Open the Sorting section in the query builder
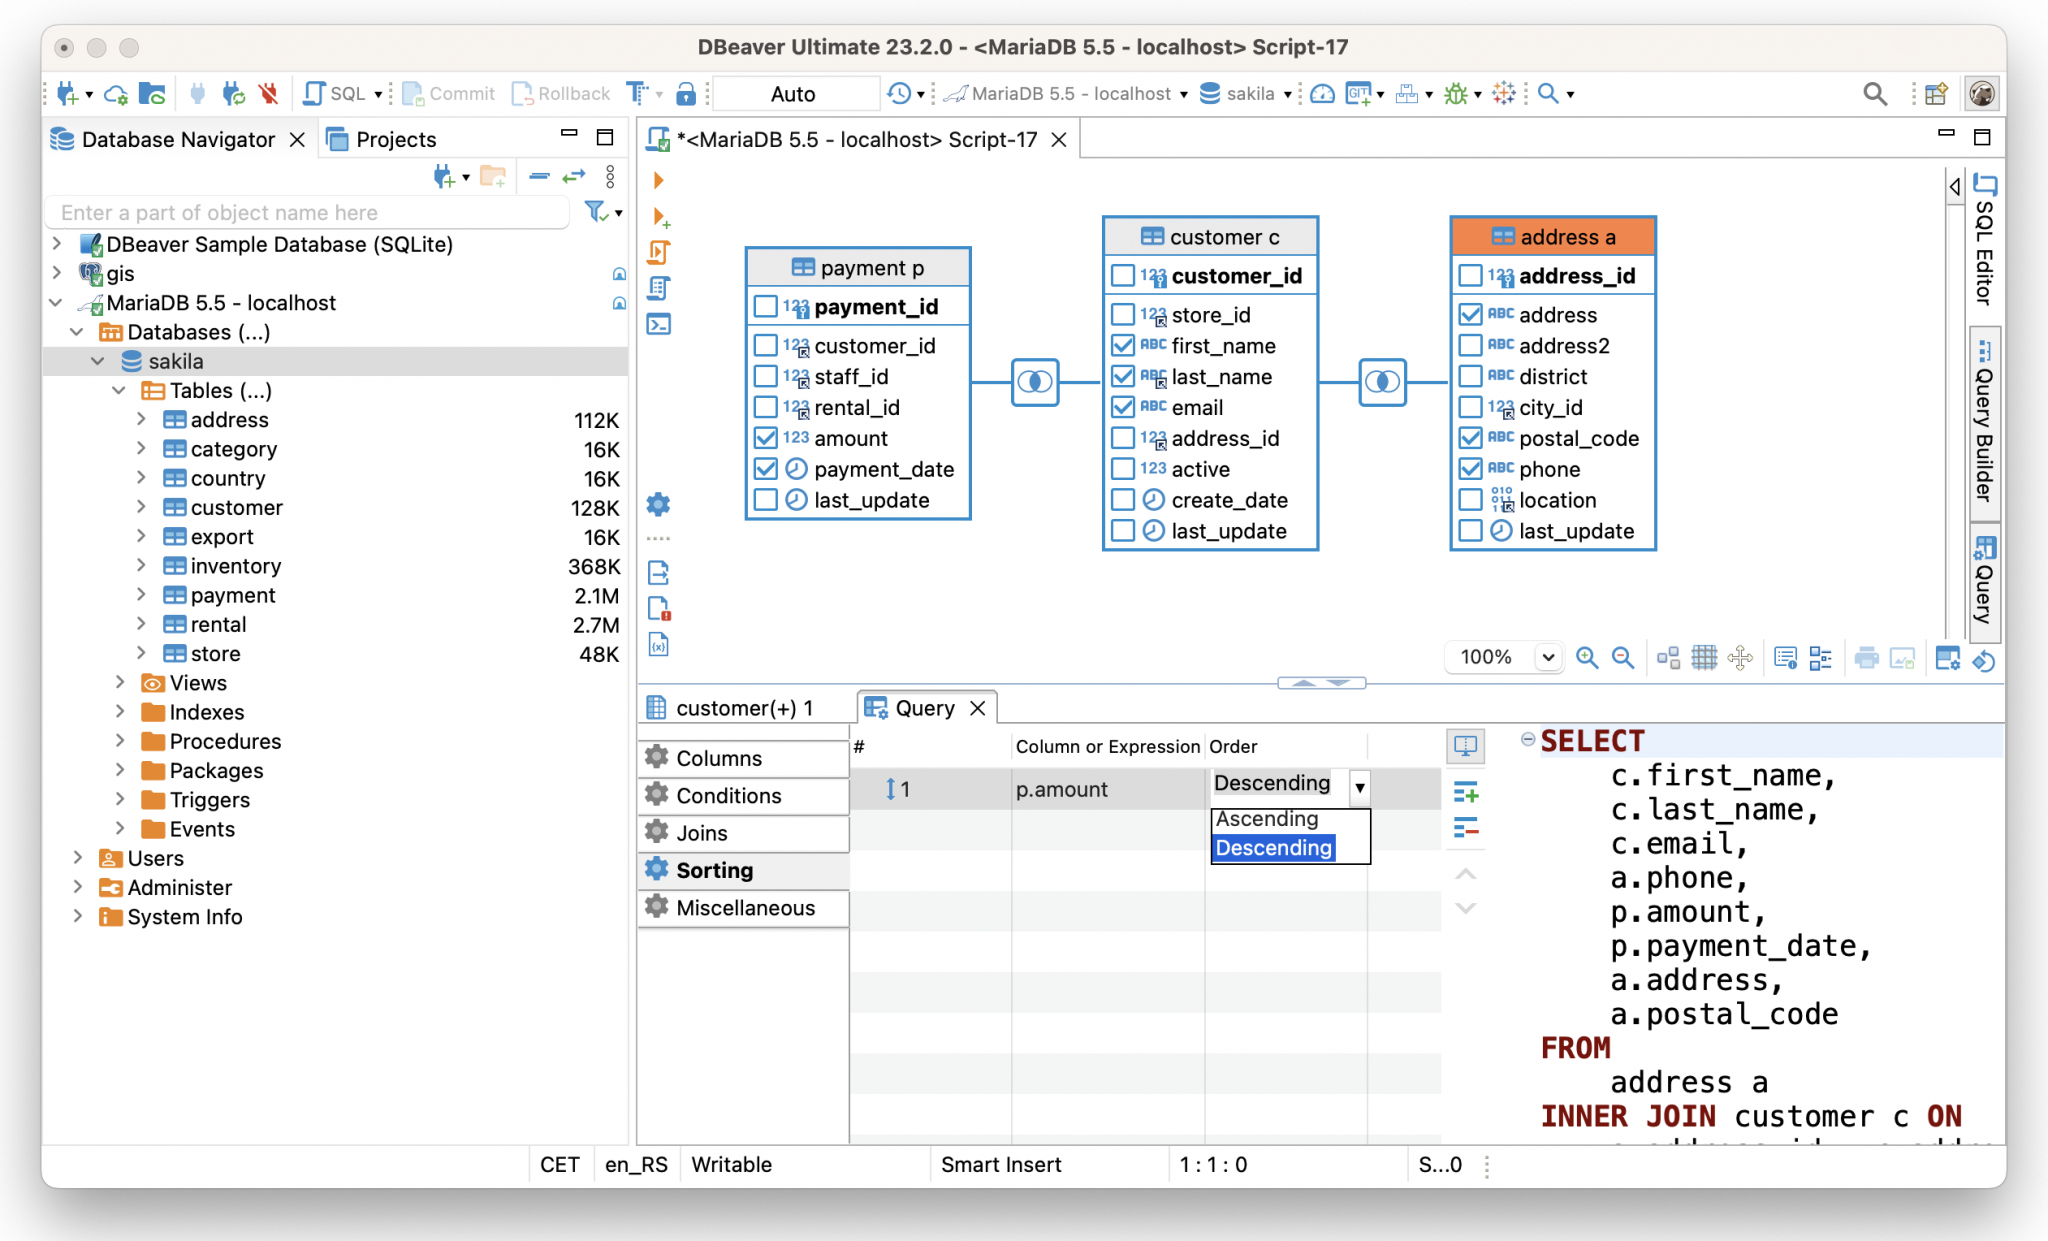Viewport: 2048px width, 1241px height. (716, 870)
